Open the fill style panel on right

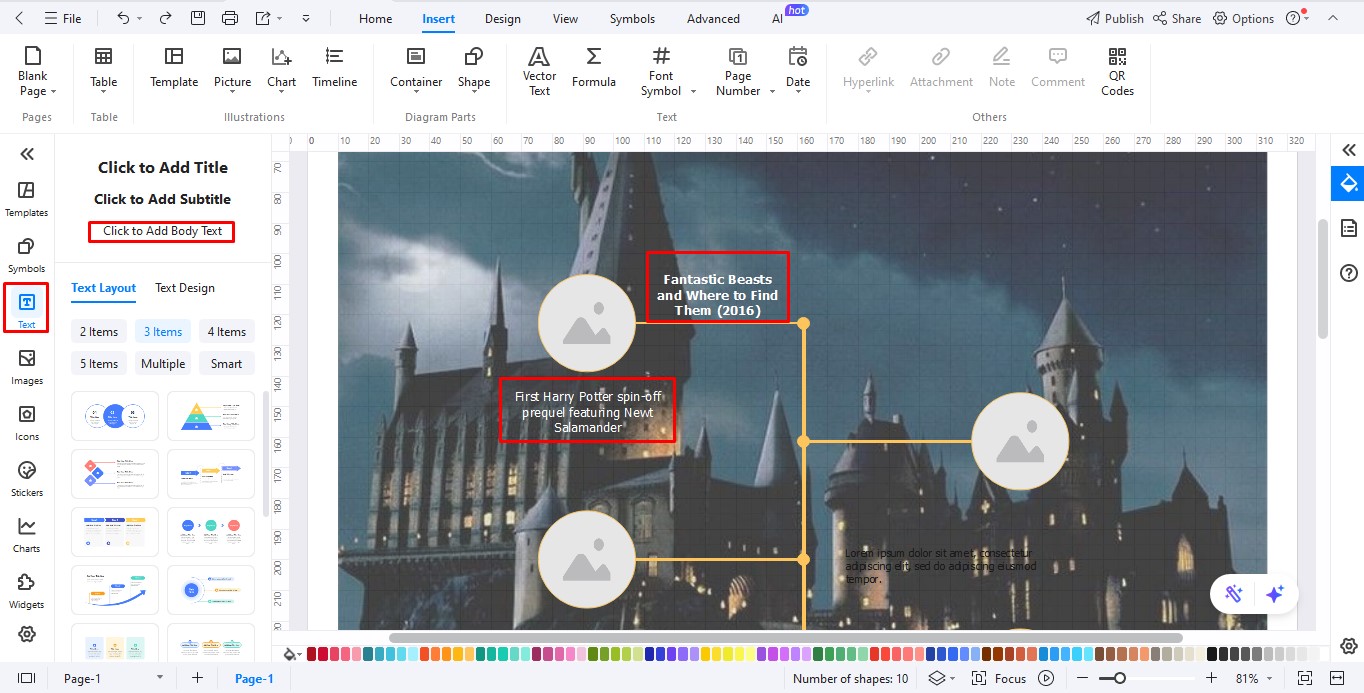[1348, 183]
